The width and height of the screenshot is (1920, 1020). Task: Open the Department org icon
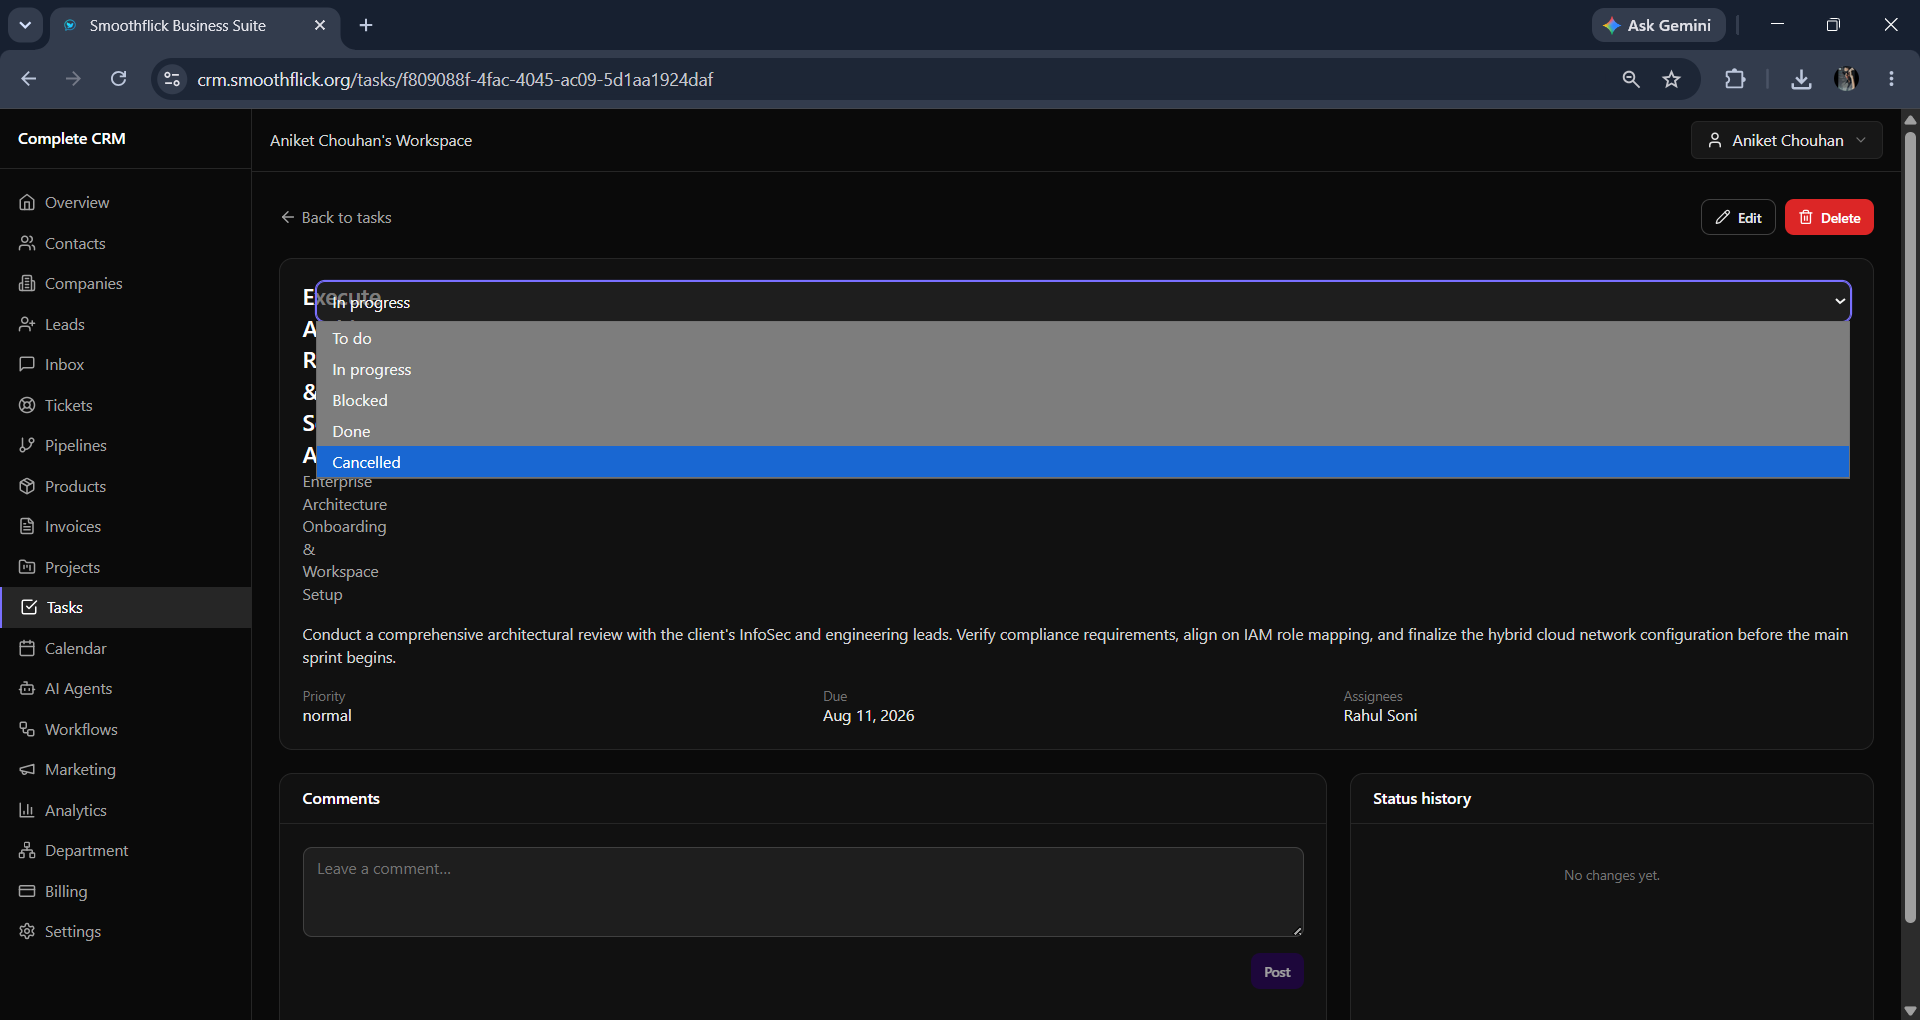click(27, 850)
